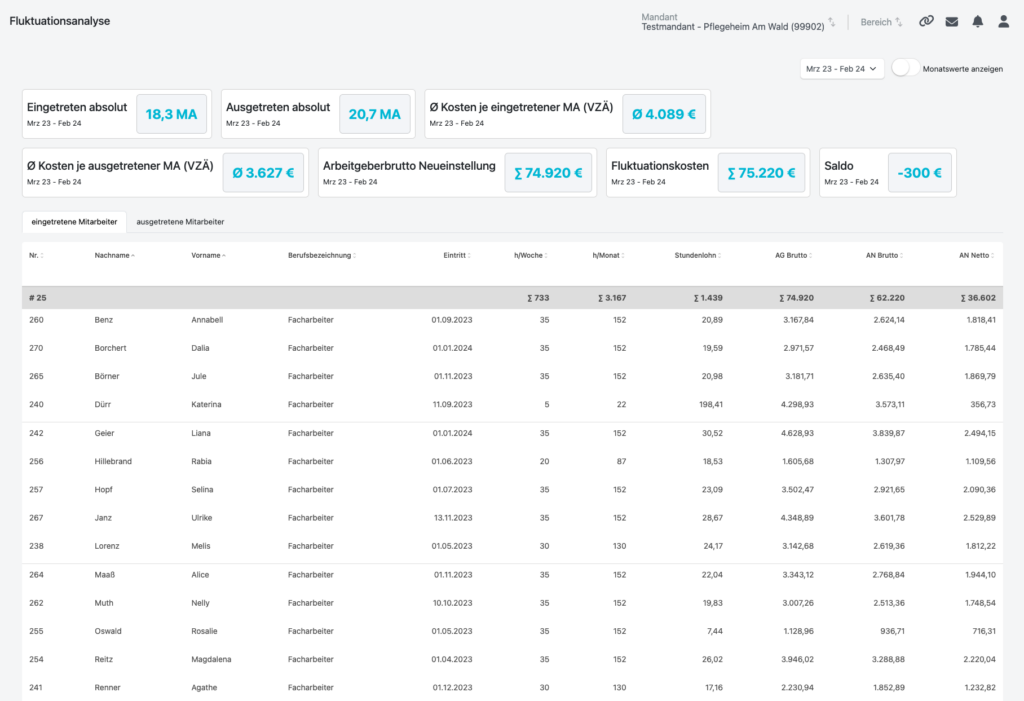Select the Reitz surname cell

pos(104,659)
